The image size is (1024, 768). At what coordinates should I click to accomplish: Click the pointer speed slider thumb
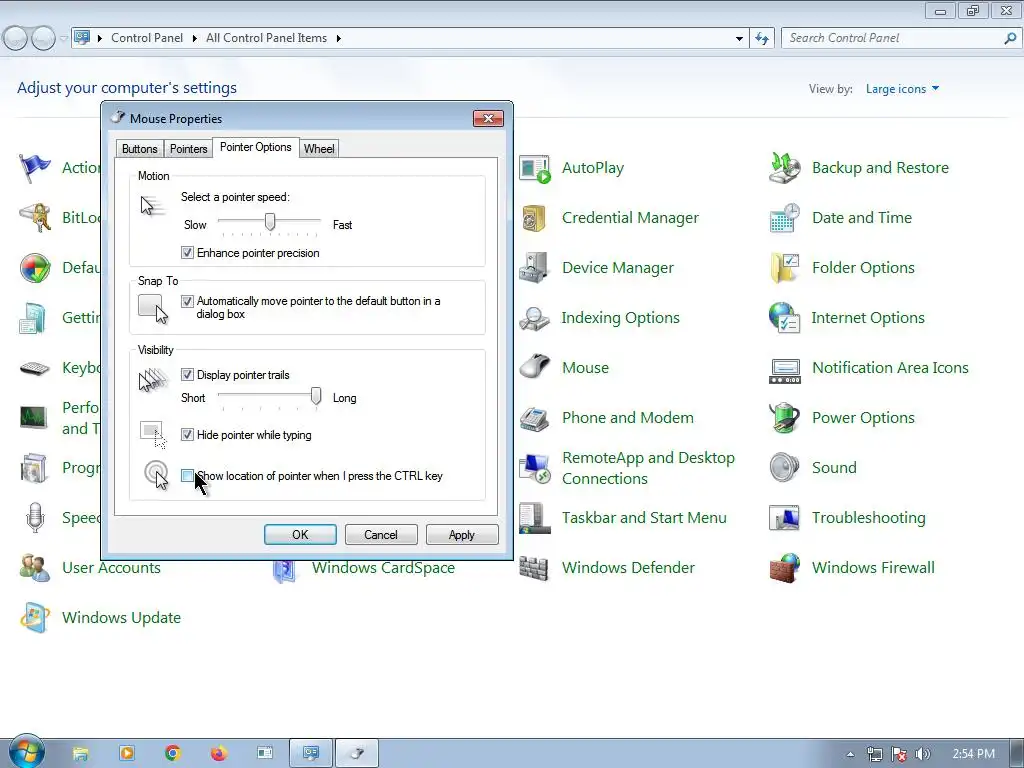[270, 222]
